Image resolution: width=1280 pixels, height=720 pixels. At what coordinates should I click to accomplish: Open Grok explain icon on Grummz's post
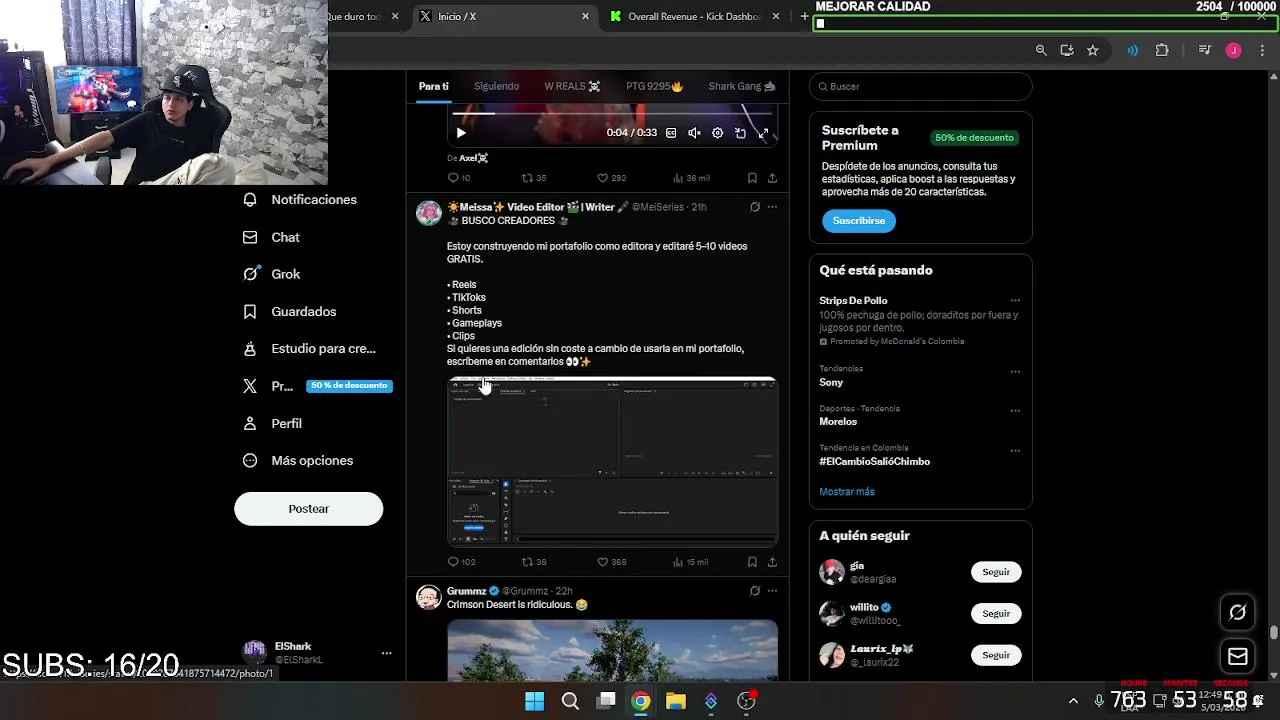tap(755, 591)
